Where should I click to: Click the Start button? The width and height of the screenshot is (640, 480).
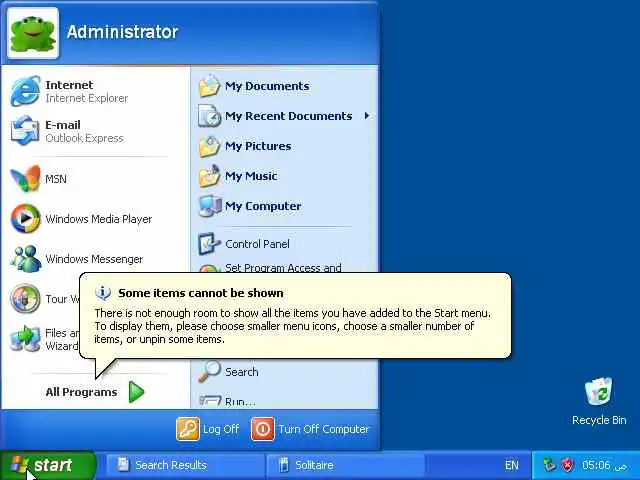pos(48,465)
